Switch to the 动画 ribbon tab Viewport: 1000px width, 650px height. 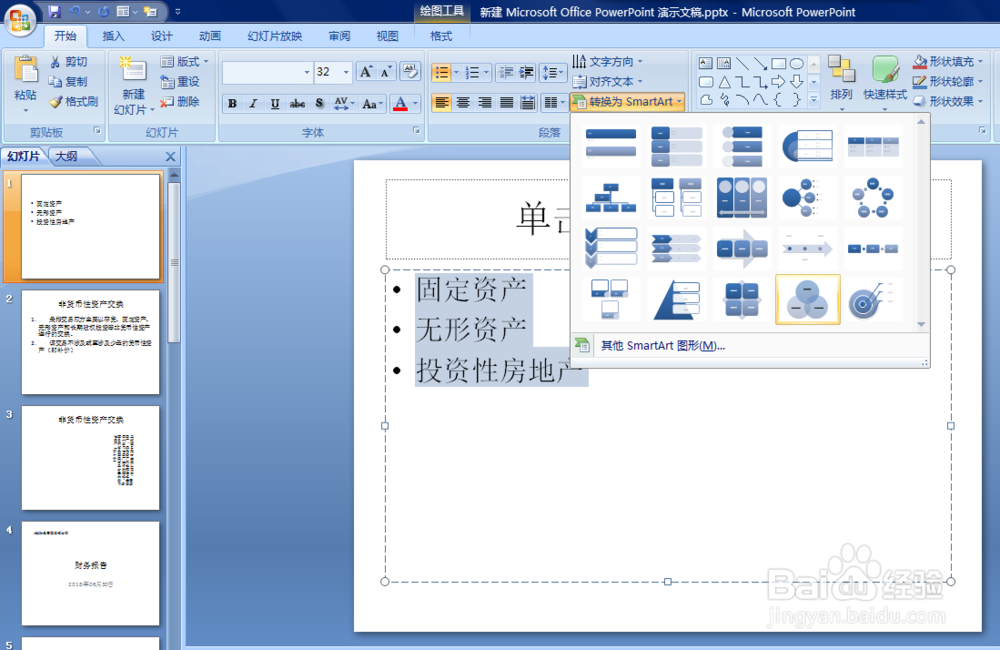point(210,36)
